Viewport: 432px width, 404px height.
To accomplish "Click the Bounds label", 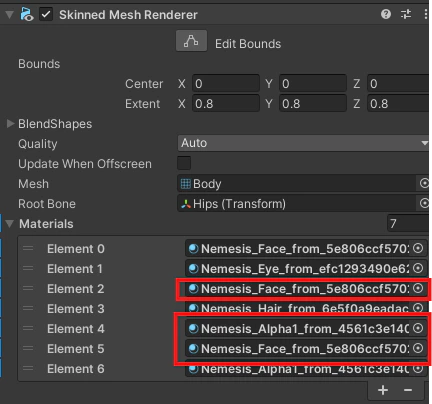I will (39, 64).
